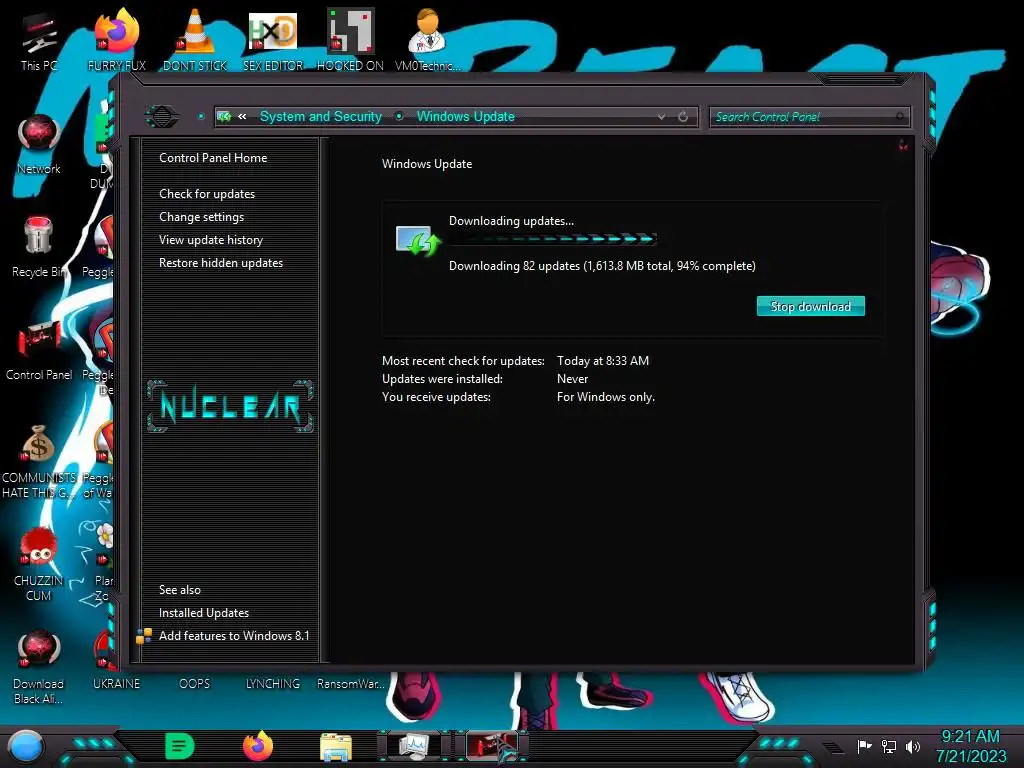The height and width of the screenshot is (768, 1024).
Task: Open the COMMUNISTS HATE THIS money bag icon
Action: point(39,461)
